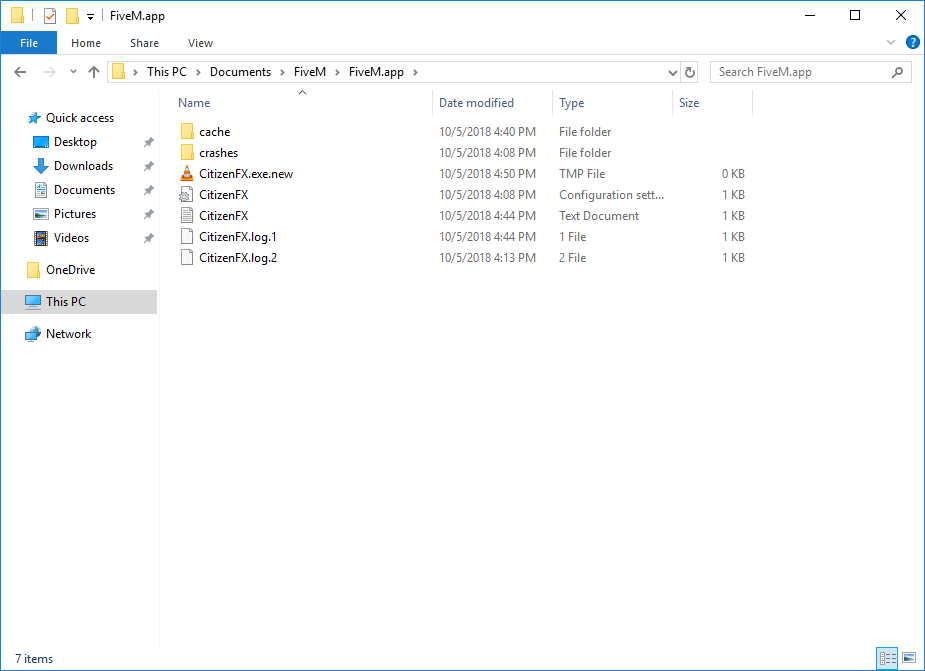The height and width of the screenshot is (671, 925).
Task: Click the Configuration sett... type cell
Action: click(x=611, y=195)
